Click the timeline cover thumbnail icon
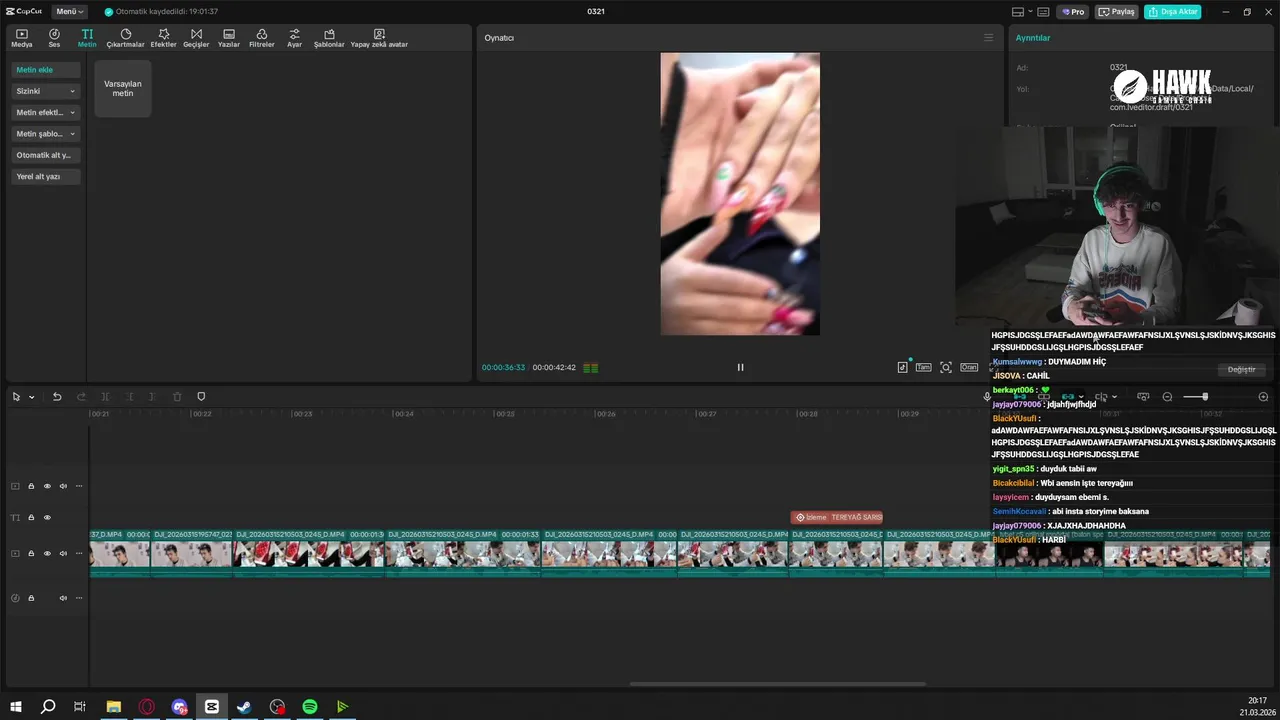Viewport: 1280px width, 720px height. [x=1143, y=397]
